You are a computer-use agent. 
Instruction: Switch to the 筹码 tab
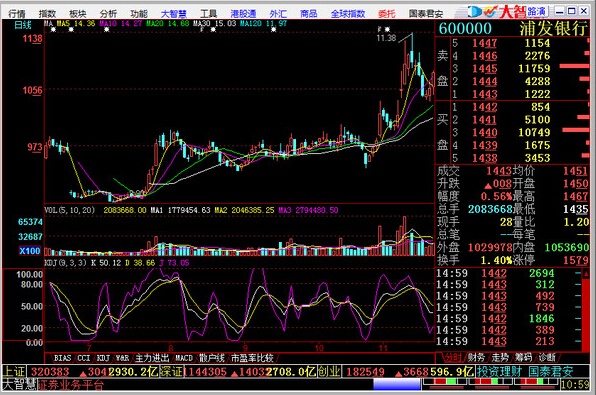point(524,357)
